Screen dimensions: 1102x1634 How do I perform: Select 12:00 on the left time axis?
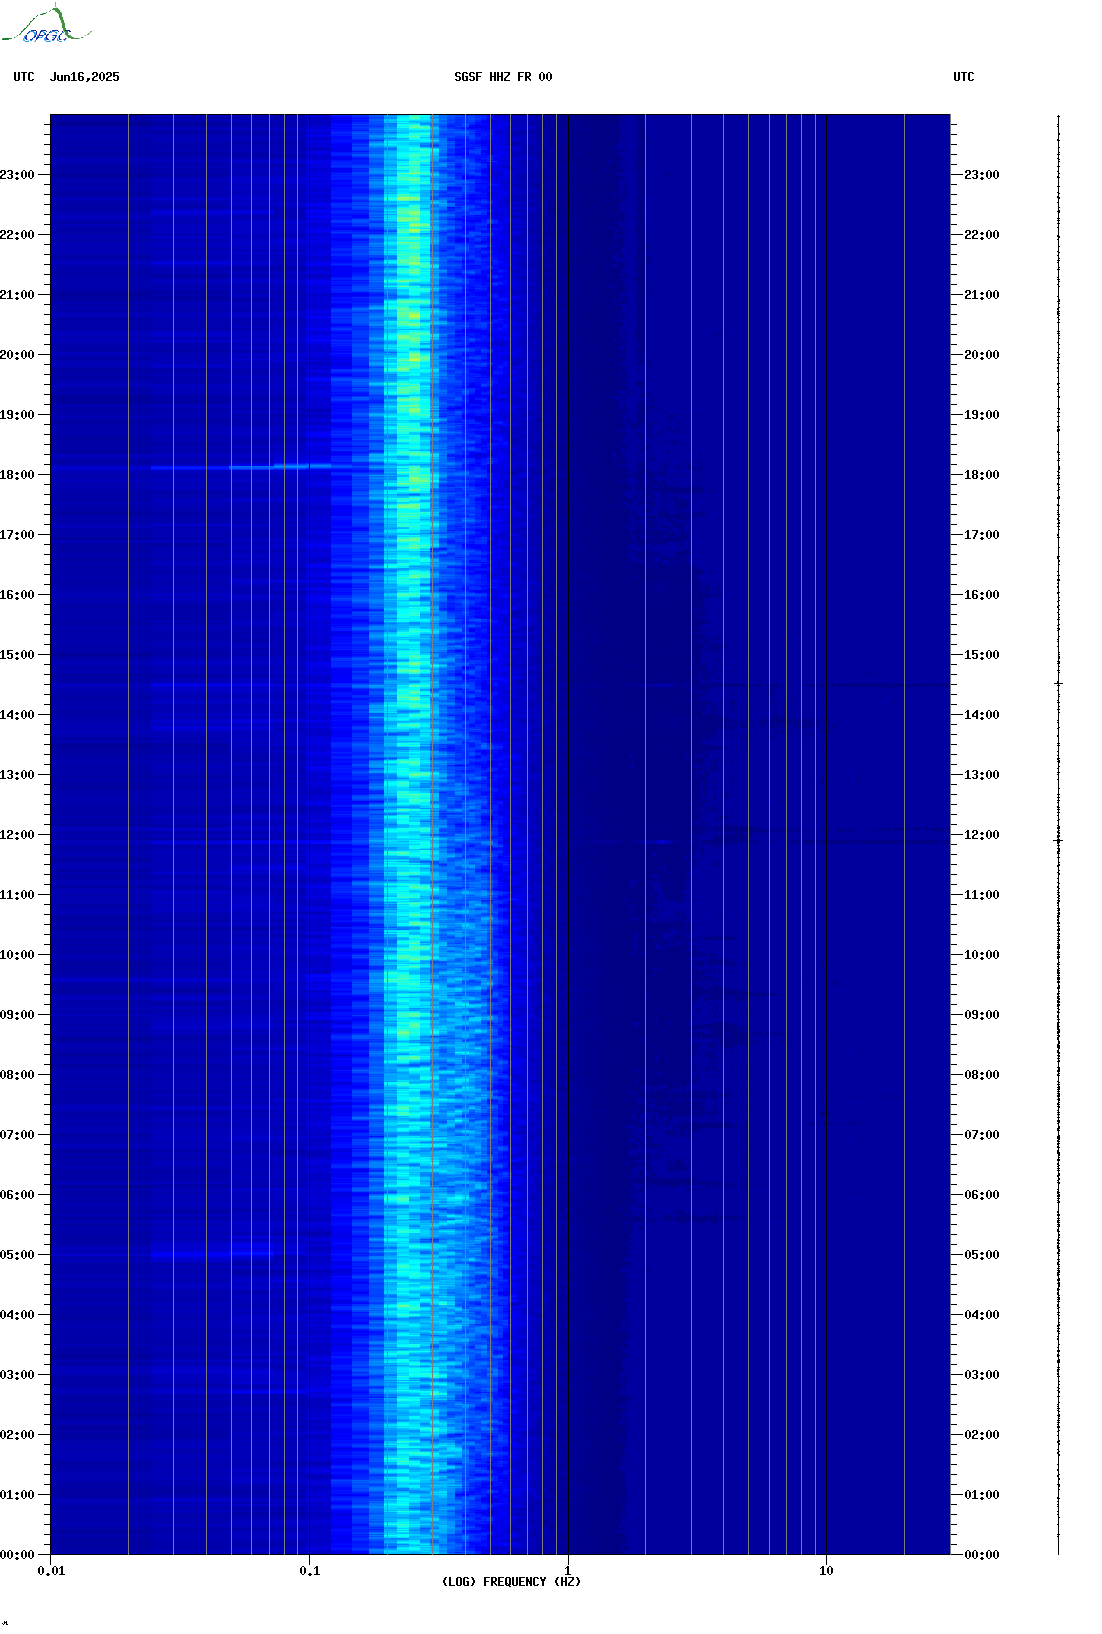click(x=17, y=835)
